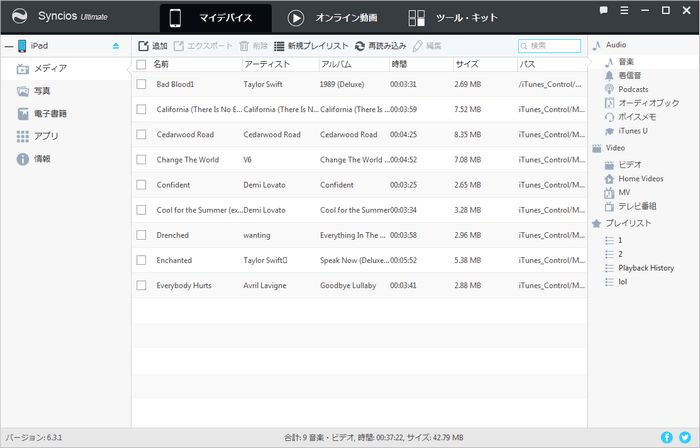
Task: Click the Video section header
Action: pos(608,148)
